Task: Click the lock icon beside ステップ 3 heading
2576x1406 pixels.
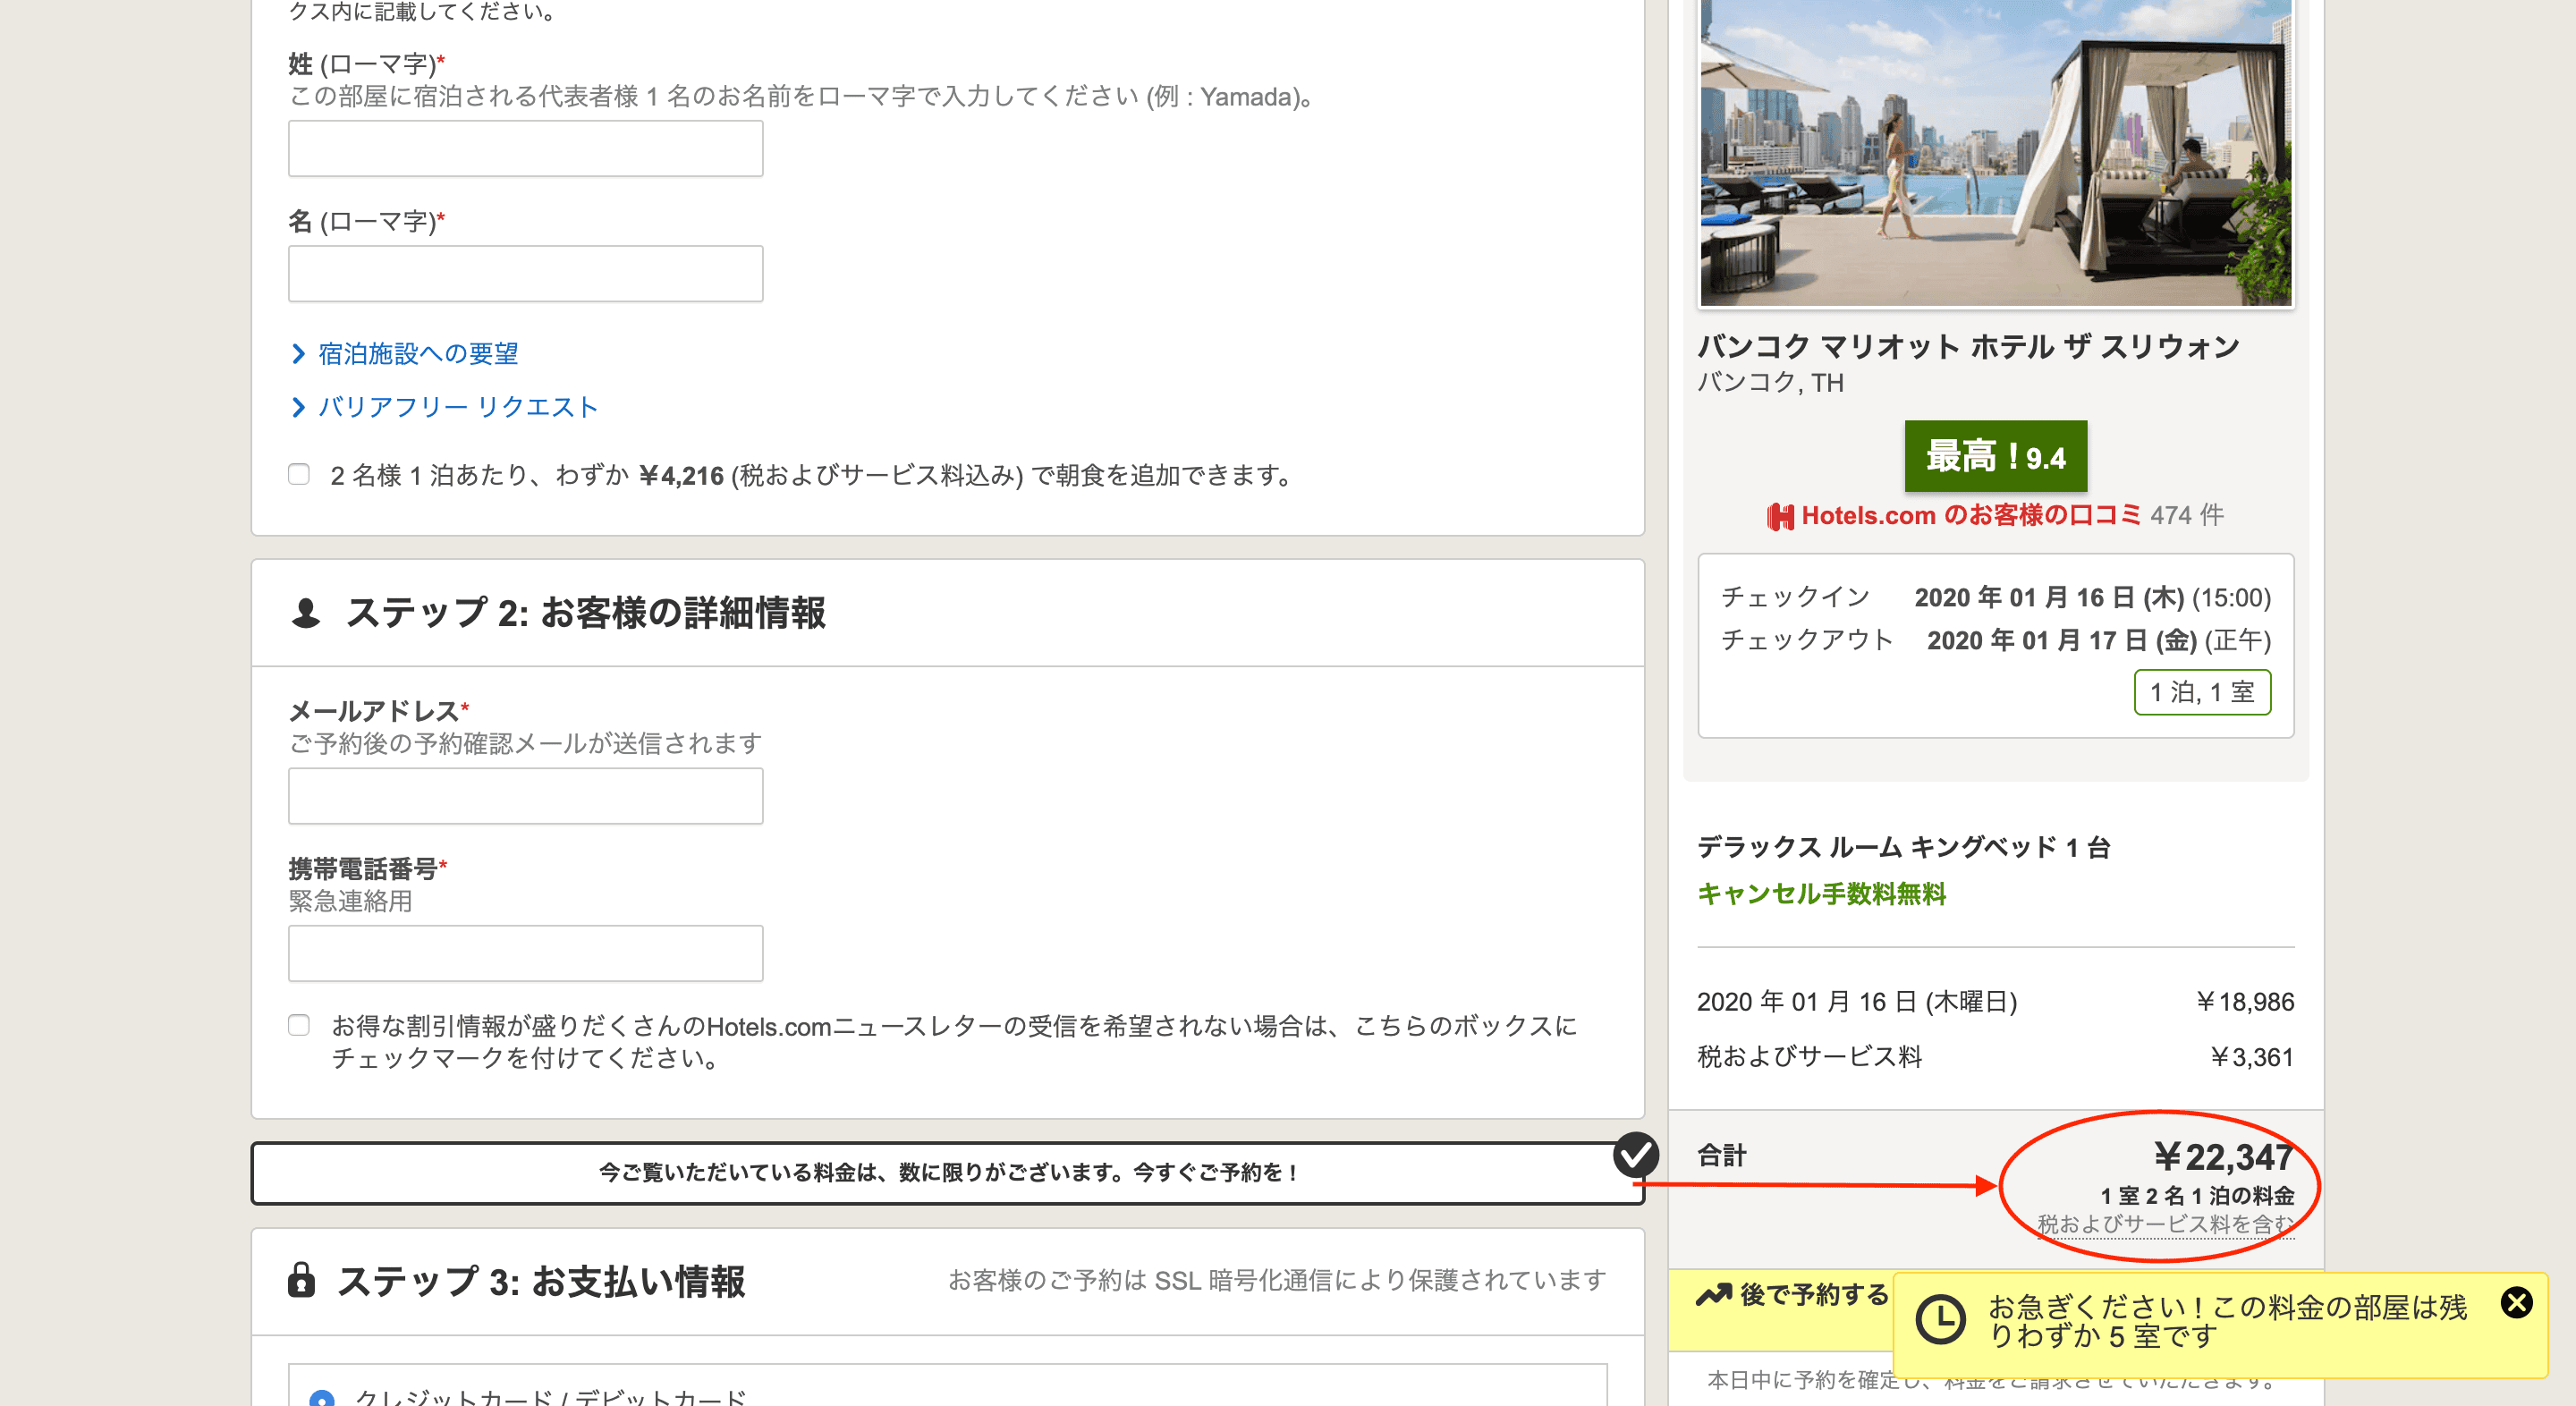Action: coord(305,1281)
